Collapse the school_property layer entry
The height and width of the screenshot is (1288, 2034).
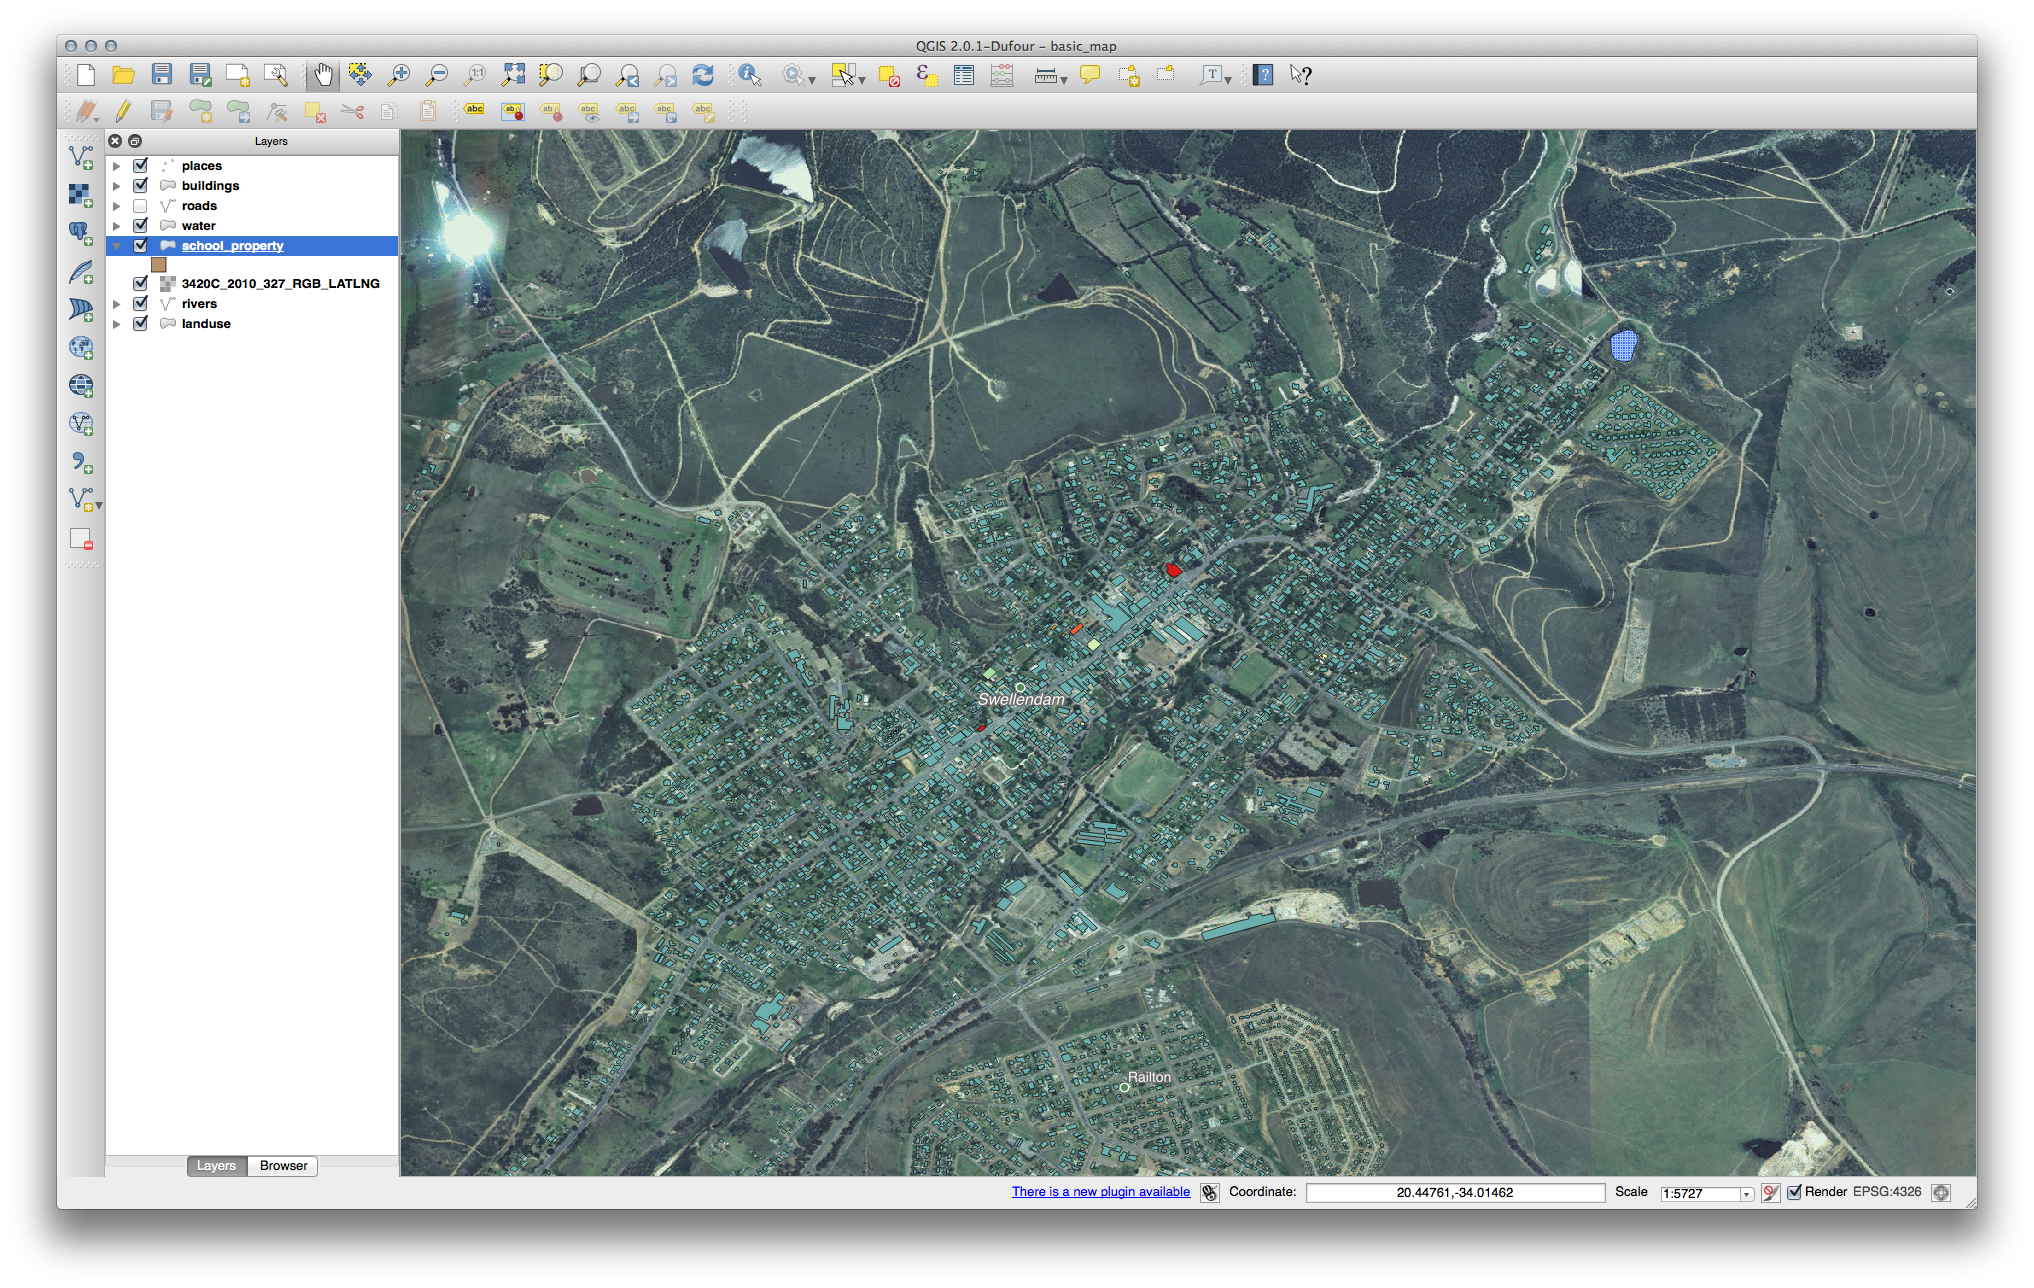117,245
